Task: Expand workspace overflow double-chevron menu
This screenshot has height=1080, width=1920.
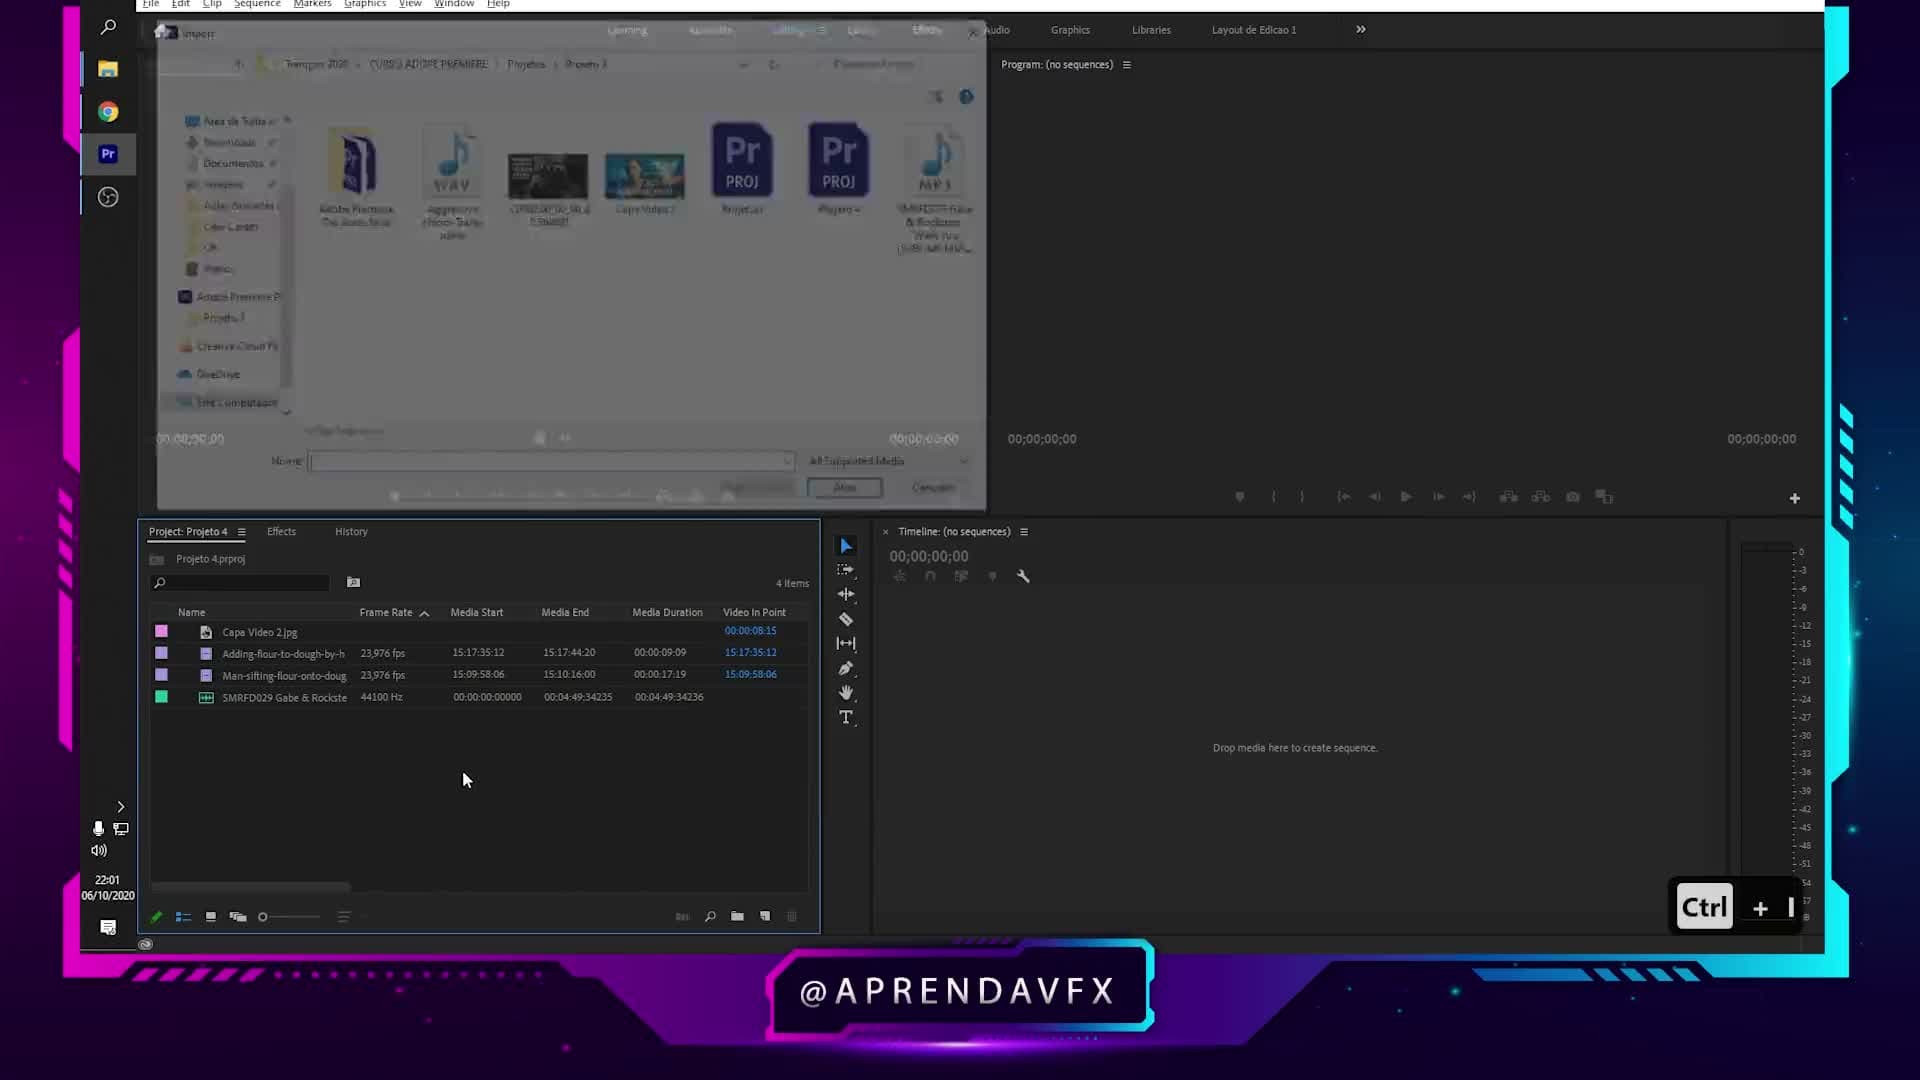Action: [1361, 30]
